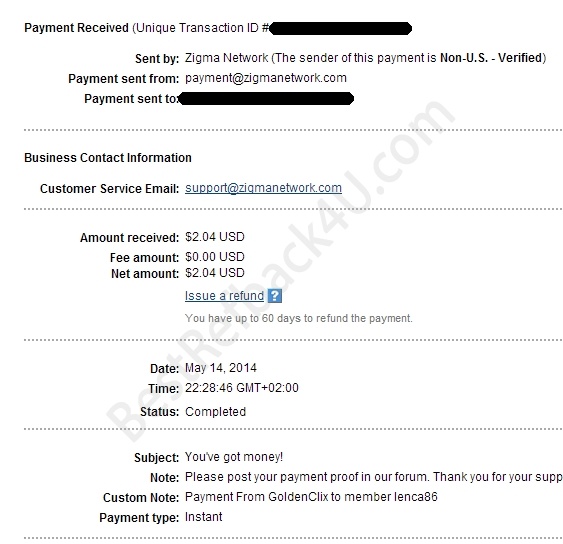This screenshot has width=563, height=544.
Task: Select the date May 14, 2014
Action: (221, 368)
